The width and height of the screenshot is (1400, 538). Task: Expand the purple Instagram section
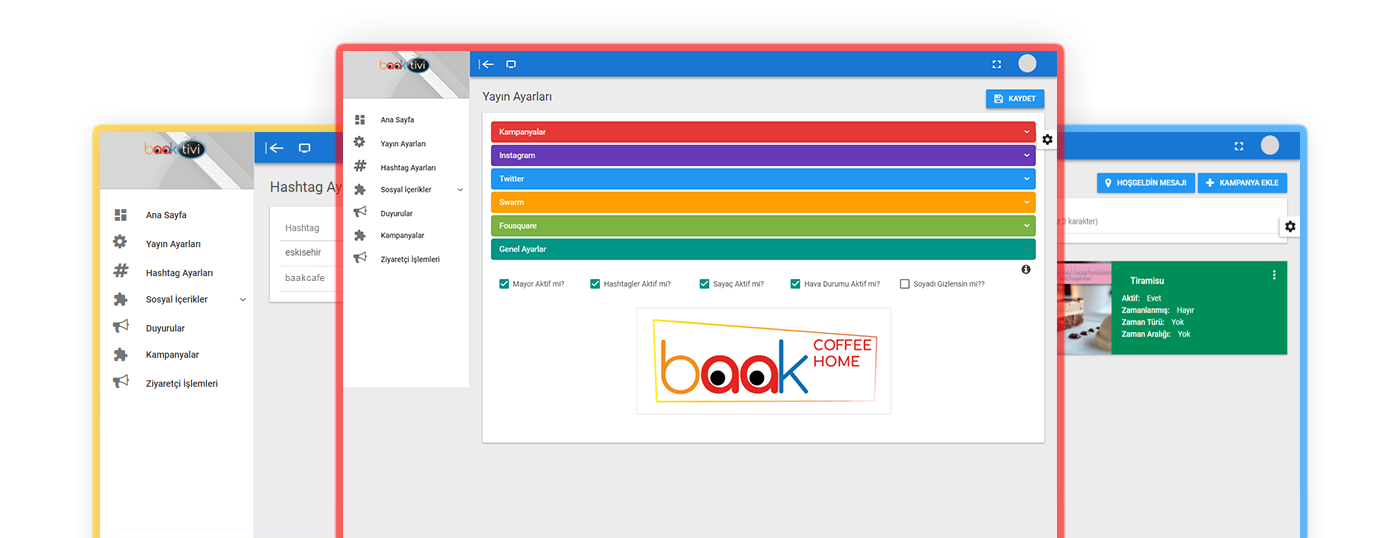click(x=762, y=156)
